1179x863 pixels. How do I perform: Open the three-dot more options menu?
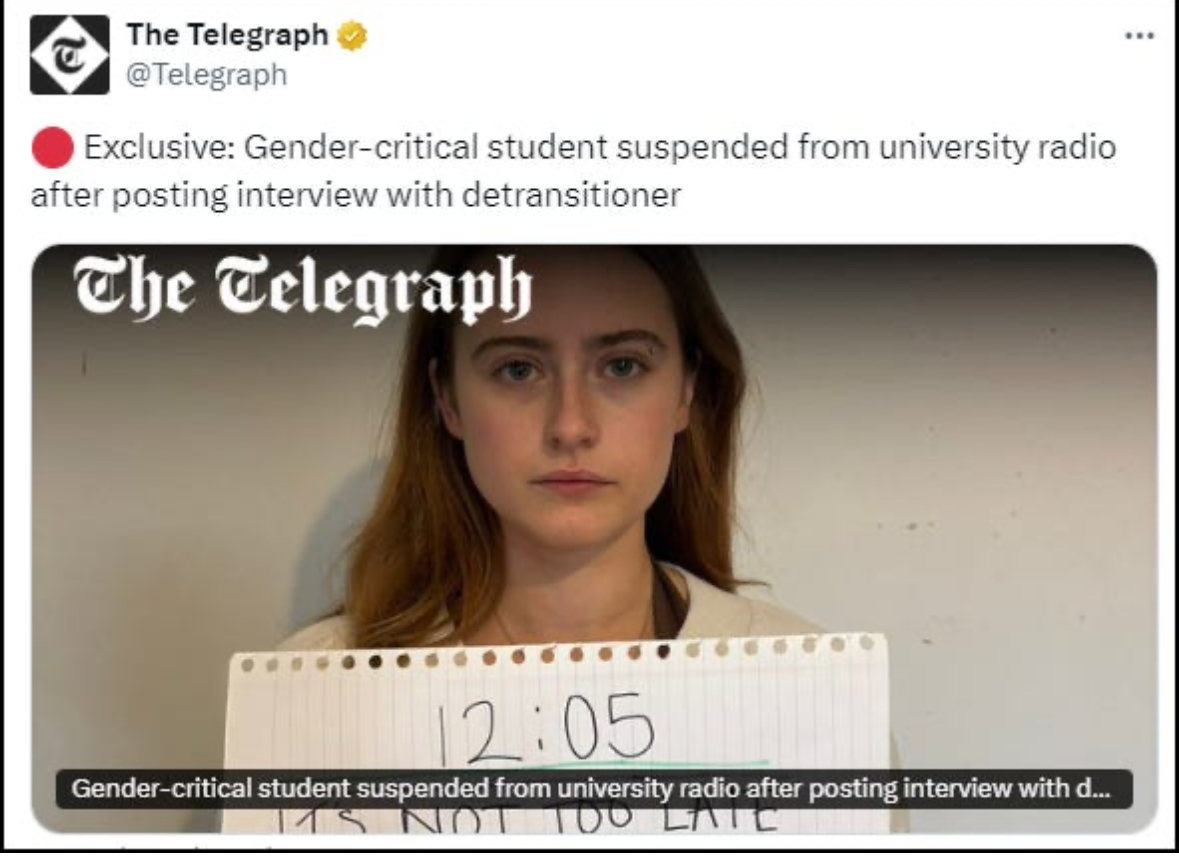click(1139, 36)
